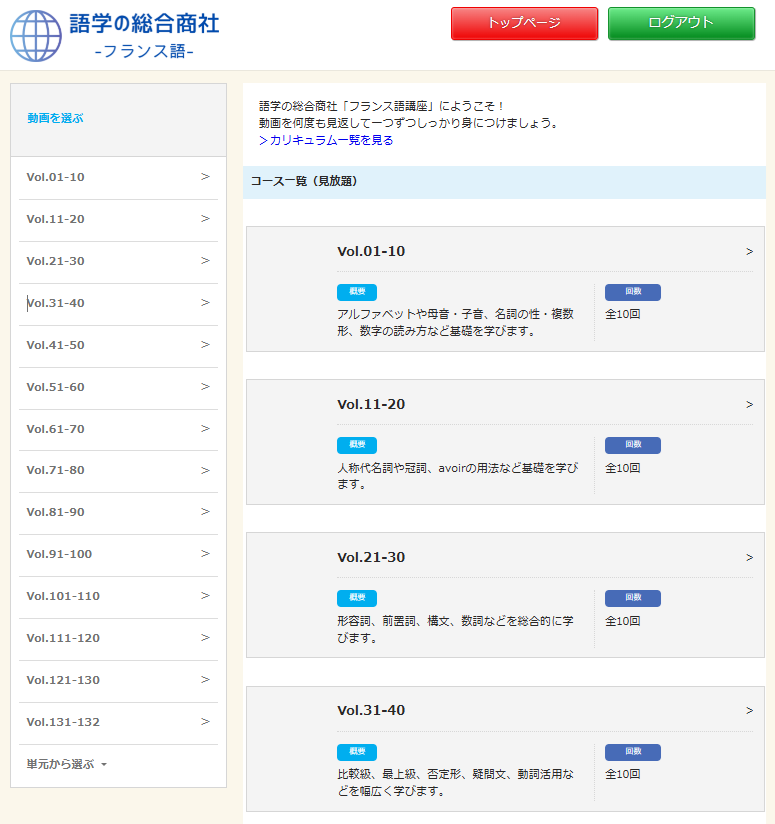Select Vol.91-100 in the sidebar
Viewport: 775px width, 824px height.
59,554
